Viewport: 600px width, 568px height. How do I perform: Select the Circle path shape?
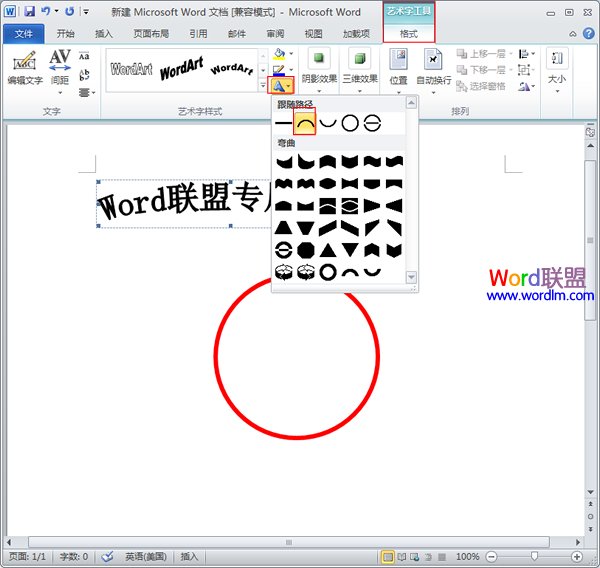(350, 123)
